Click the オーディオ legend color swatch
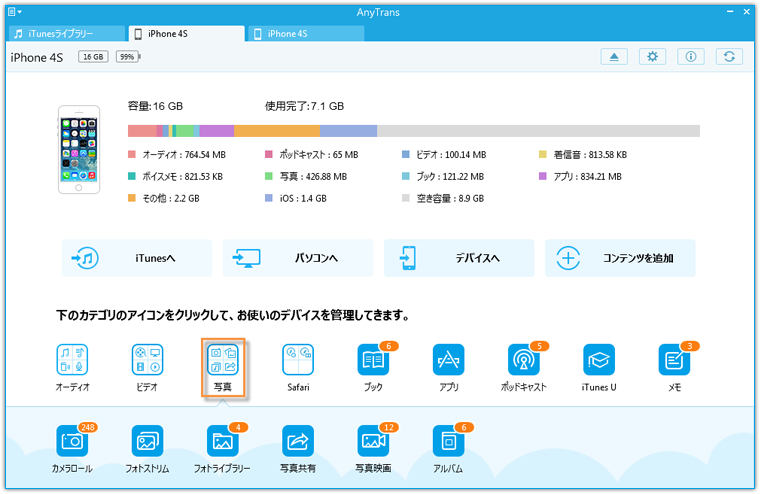Image resolution: width=760 pixels, height=494 pixels. (132, 154)
